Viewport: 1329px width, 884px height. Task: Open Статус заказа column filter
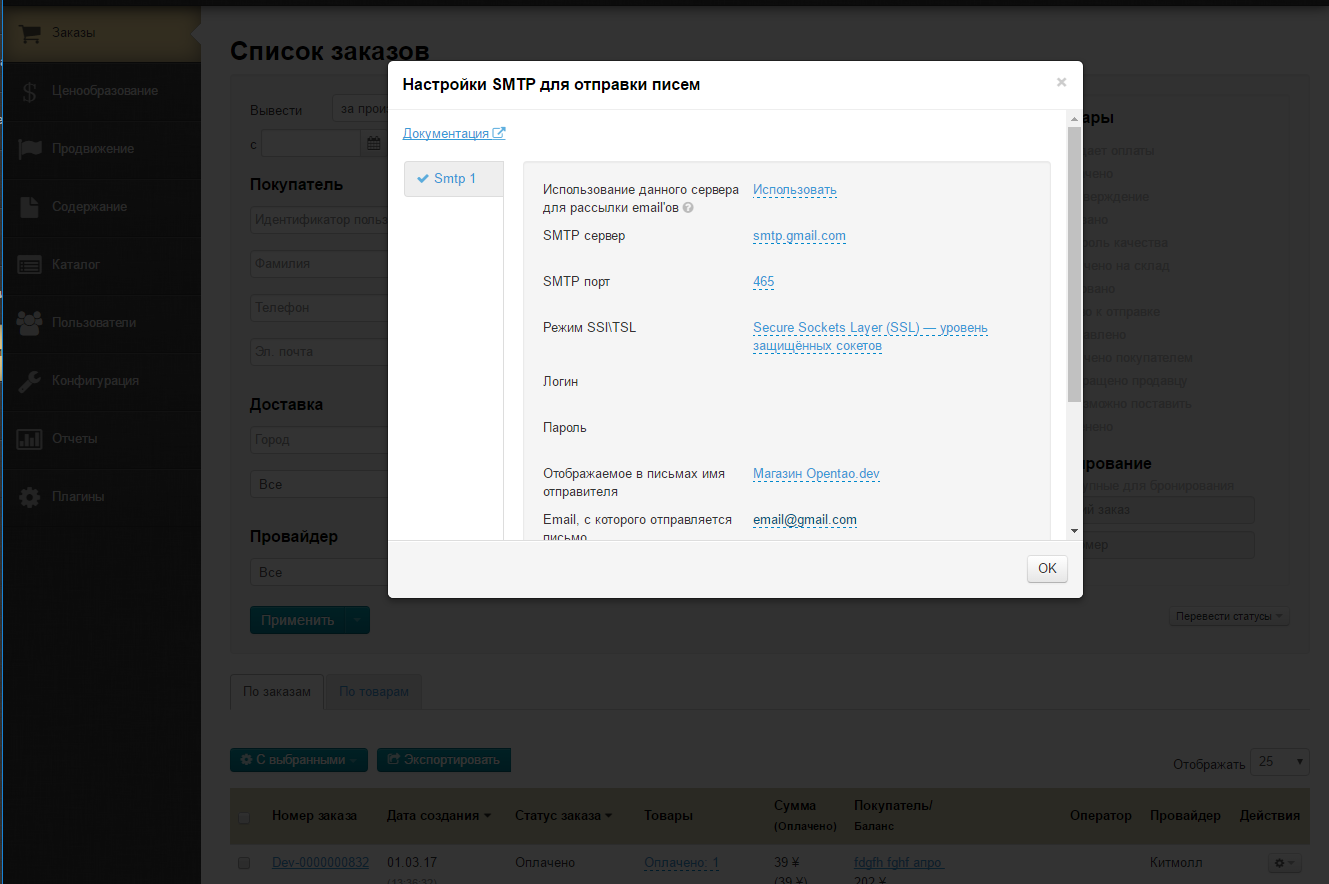pos(564,816)
